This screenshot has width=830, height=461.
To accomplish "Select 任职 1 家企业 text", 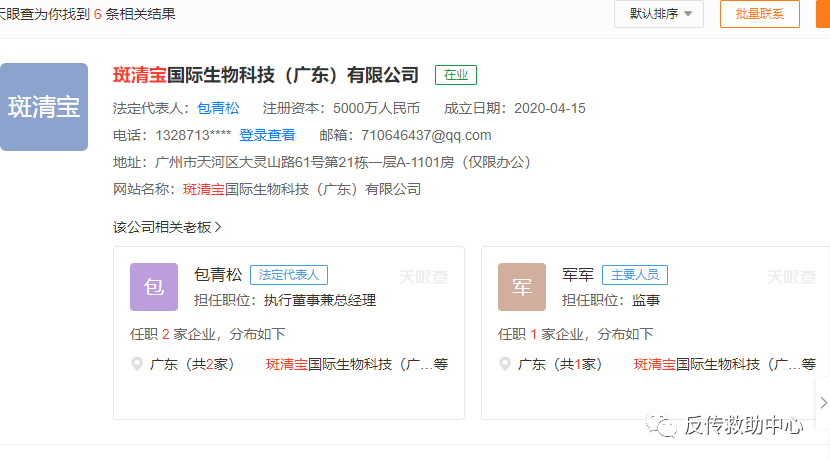I will (541, 334).
